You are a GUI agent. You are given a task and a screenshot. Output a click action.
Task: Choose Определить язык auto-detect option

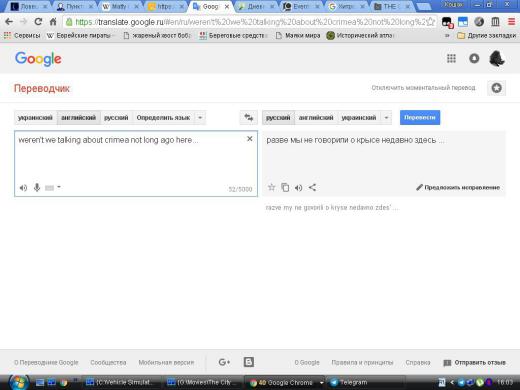coord(163,118)
